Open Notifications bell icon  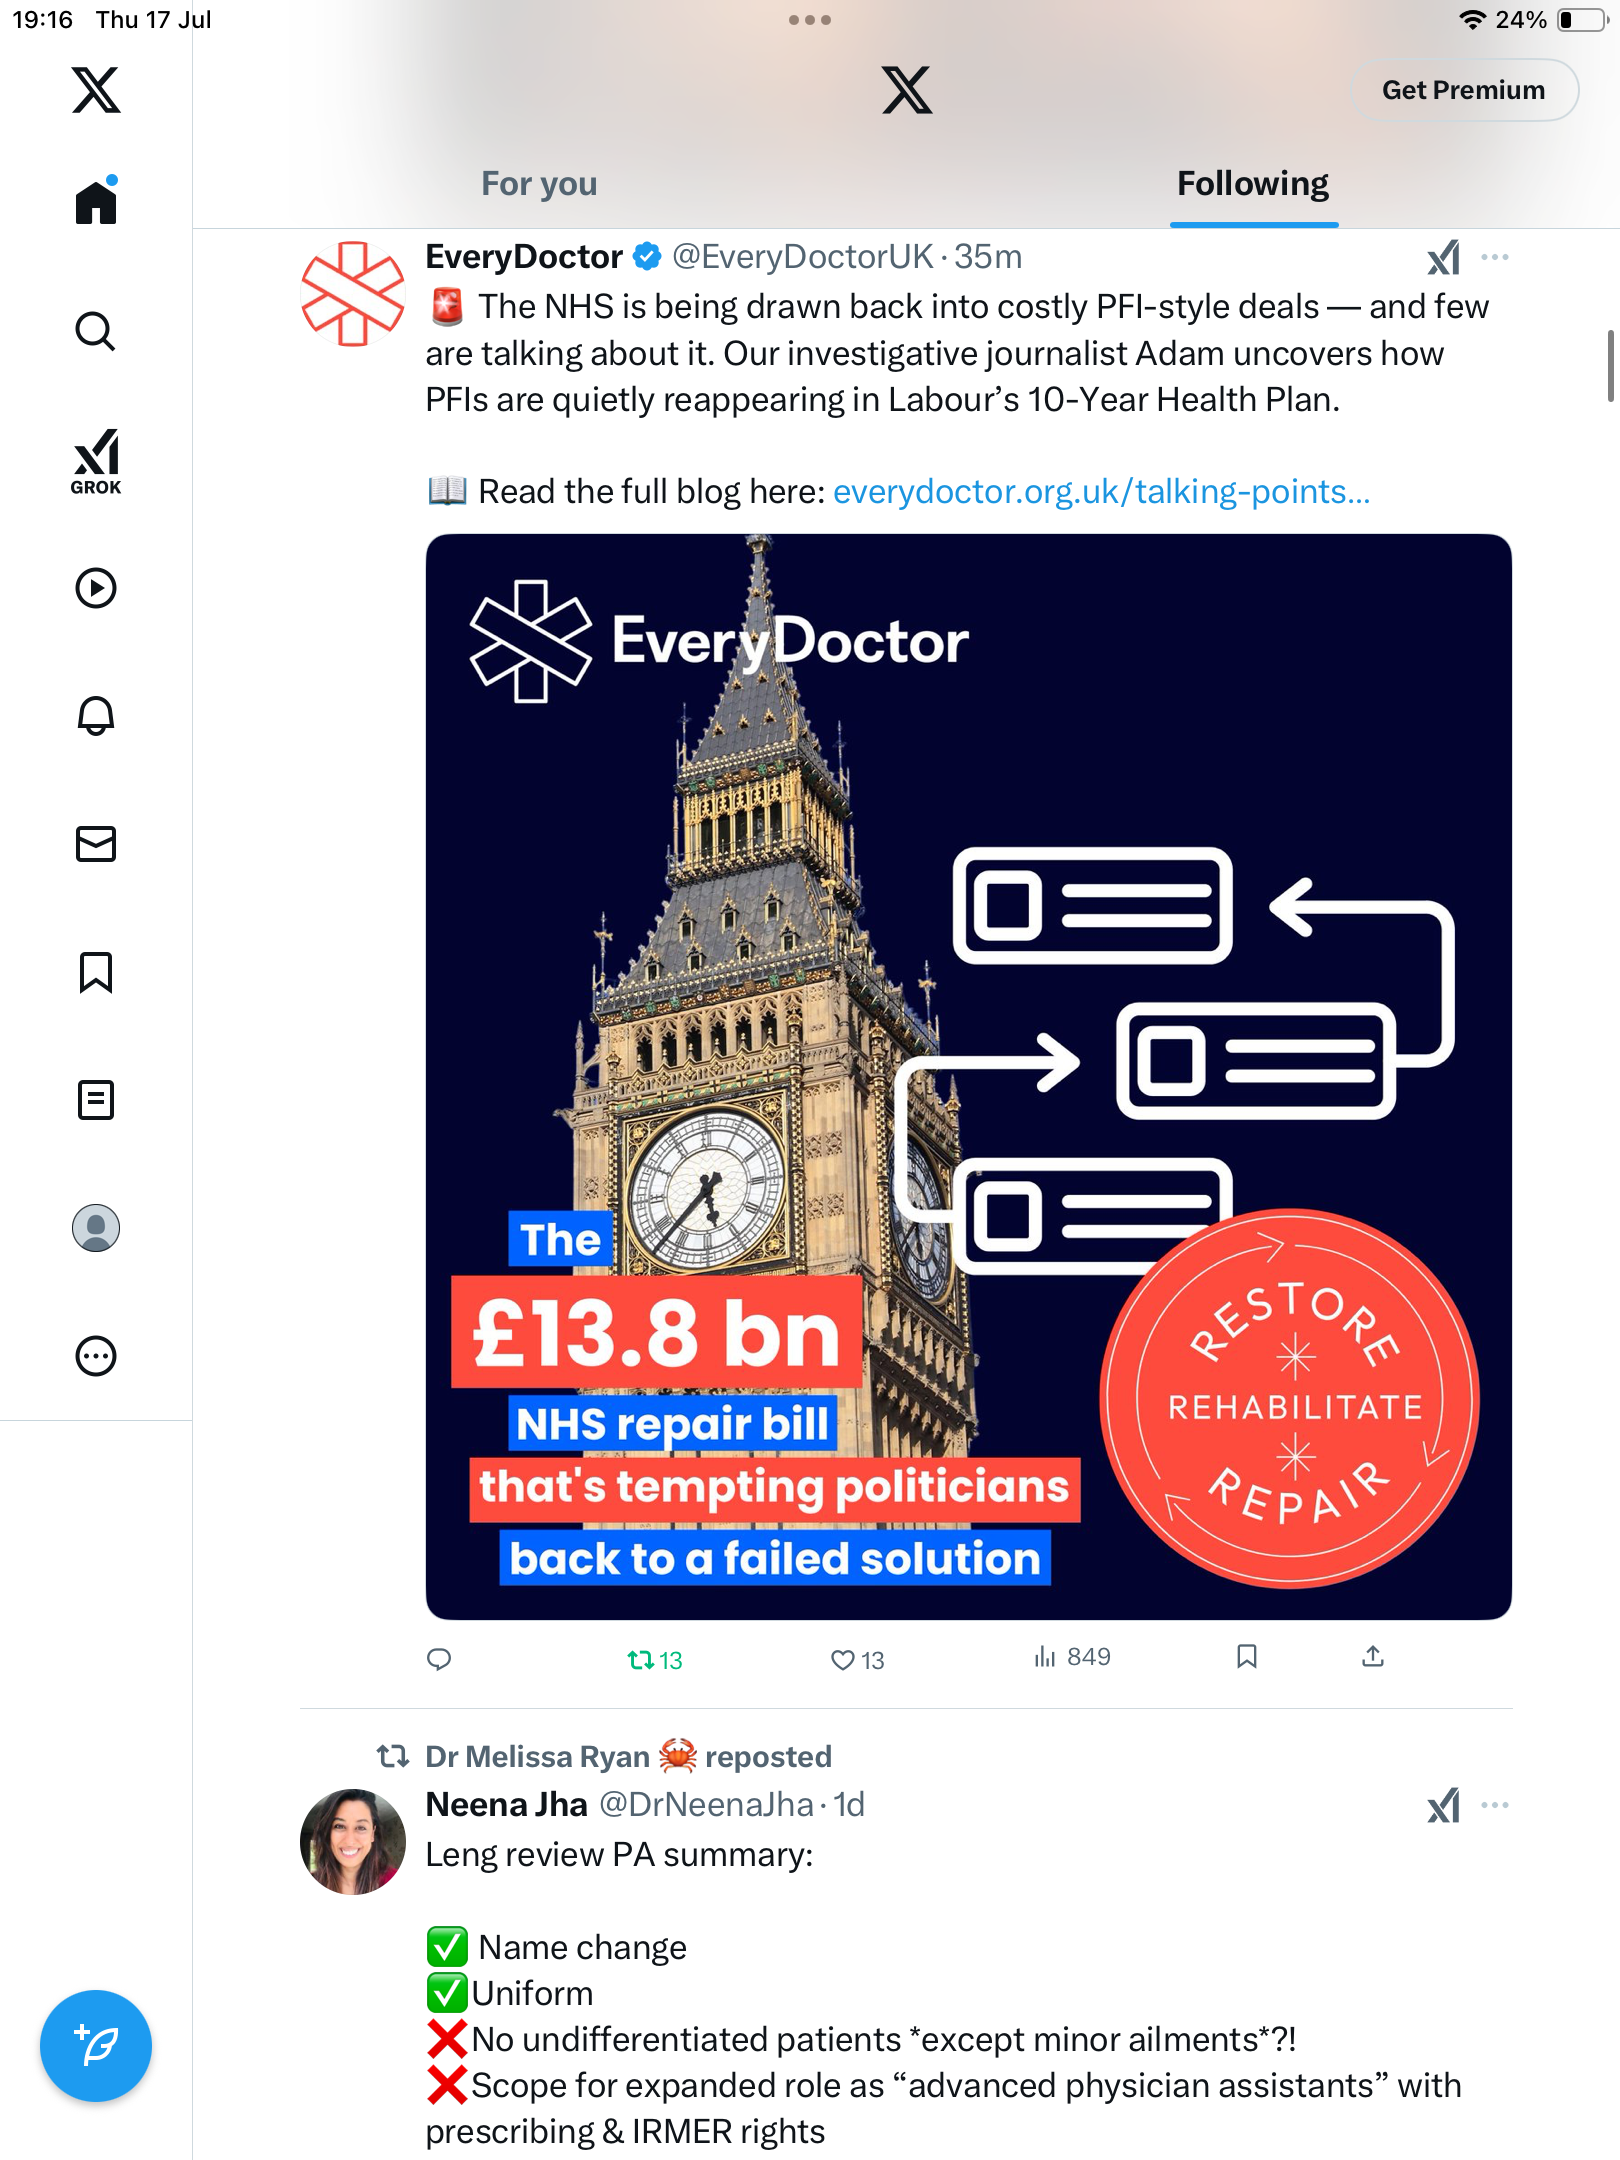click(x=96, y=715)
